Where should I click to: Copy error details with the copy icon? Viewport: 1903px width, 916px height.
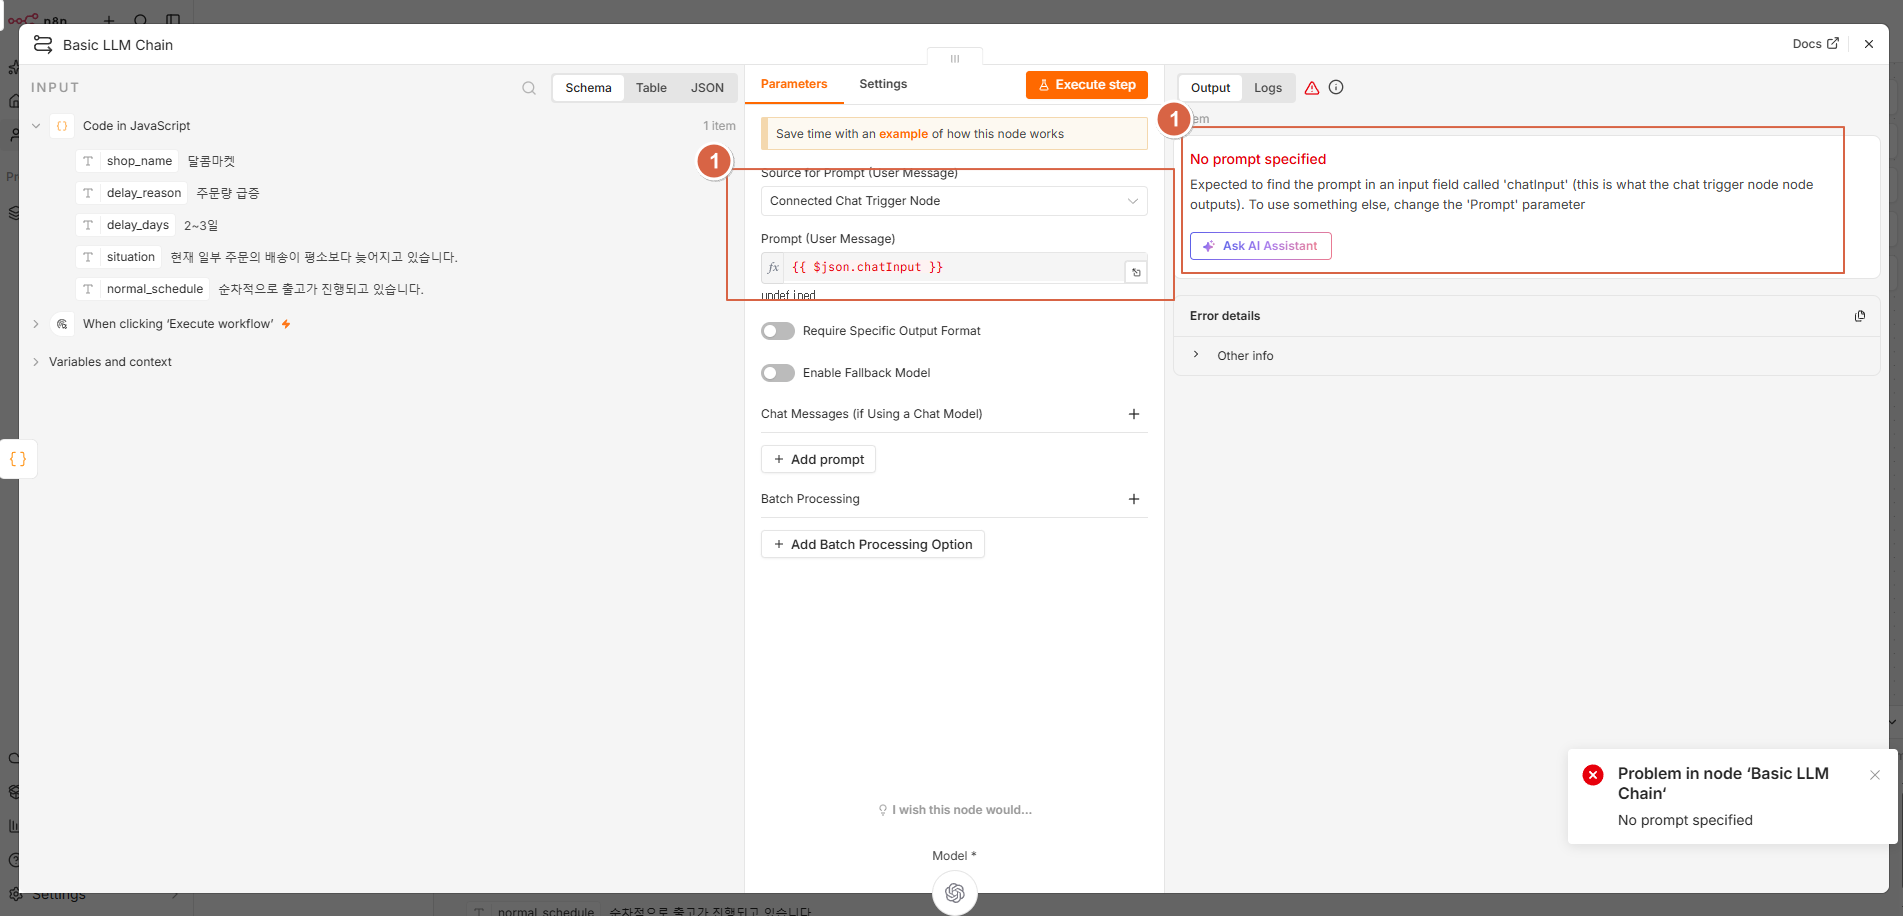coord(1860,316)
